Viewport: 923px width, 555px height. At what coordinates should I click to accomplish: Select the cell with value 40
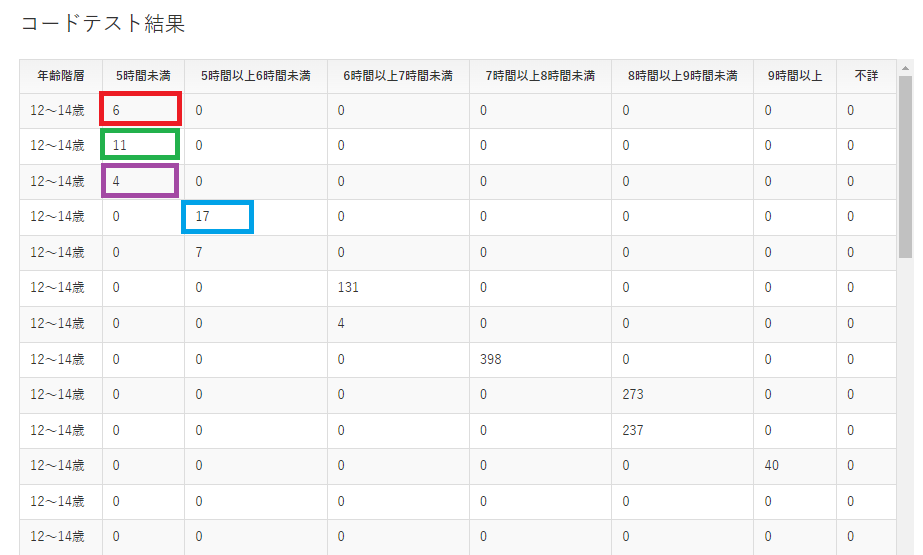pos(795,466)
